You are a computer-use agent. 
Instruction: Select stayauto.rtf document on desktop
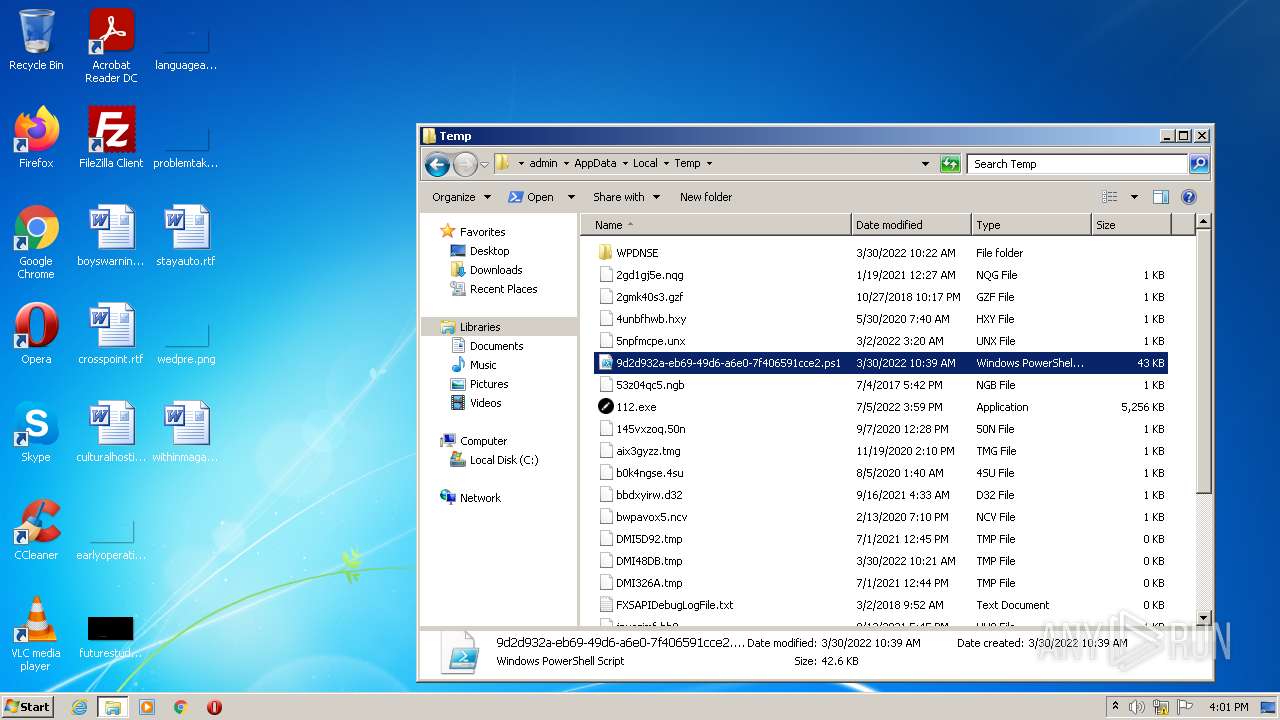pos(186,236)
